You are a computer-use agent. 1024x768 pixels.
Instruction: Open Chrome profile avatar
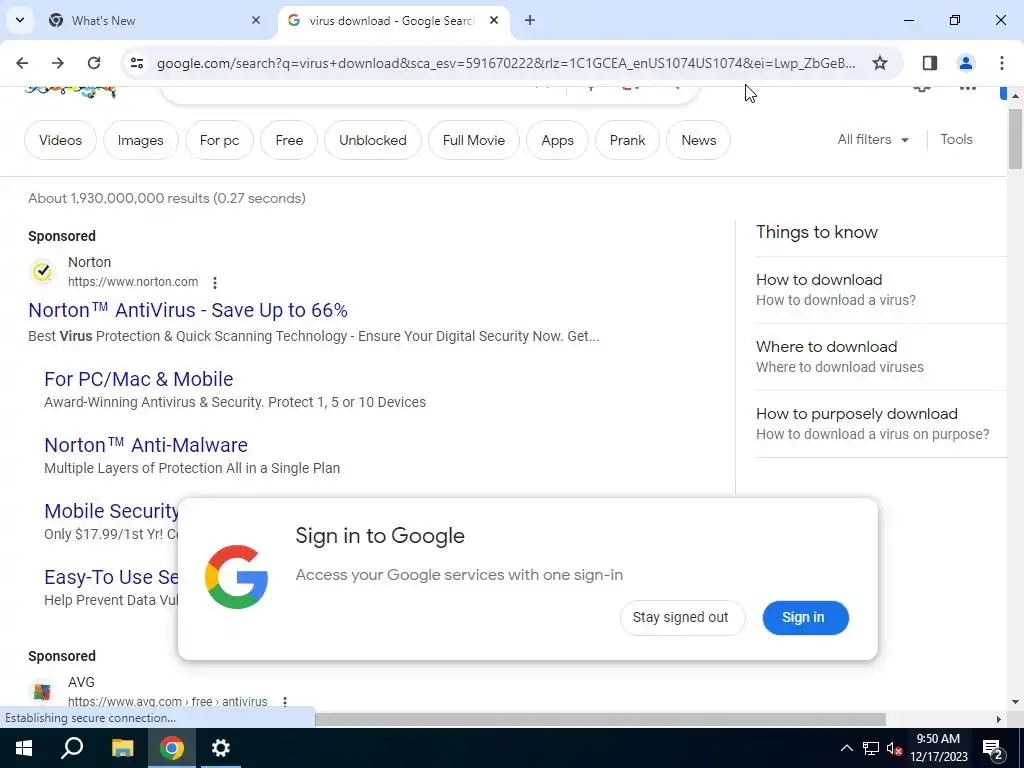click(x=965, y=63)
